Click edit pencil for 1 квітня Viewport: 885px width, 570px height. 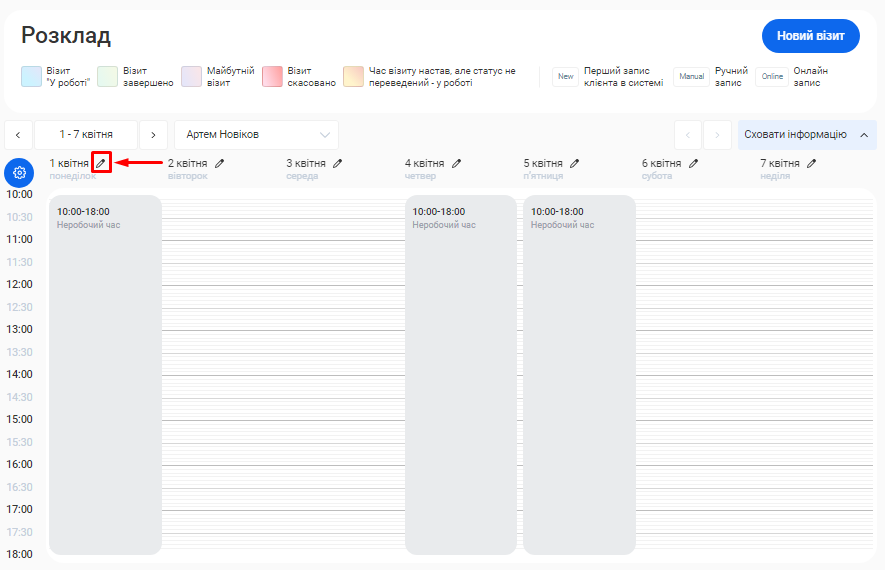pos(100,163)
